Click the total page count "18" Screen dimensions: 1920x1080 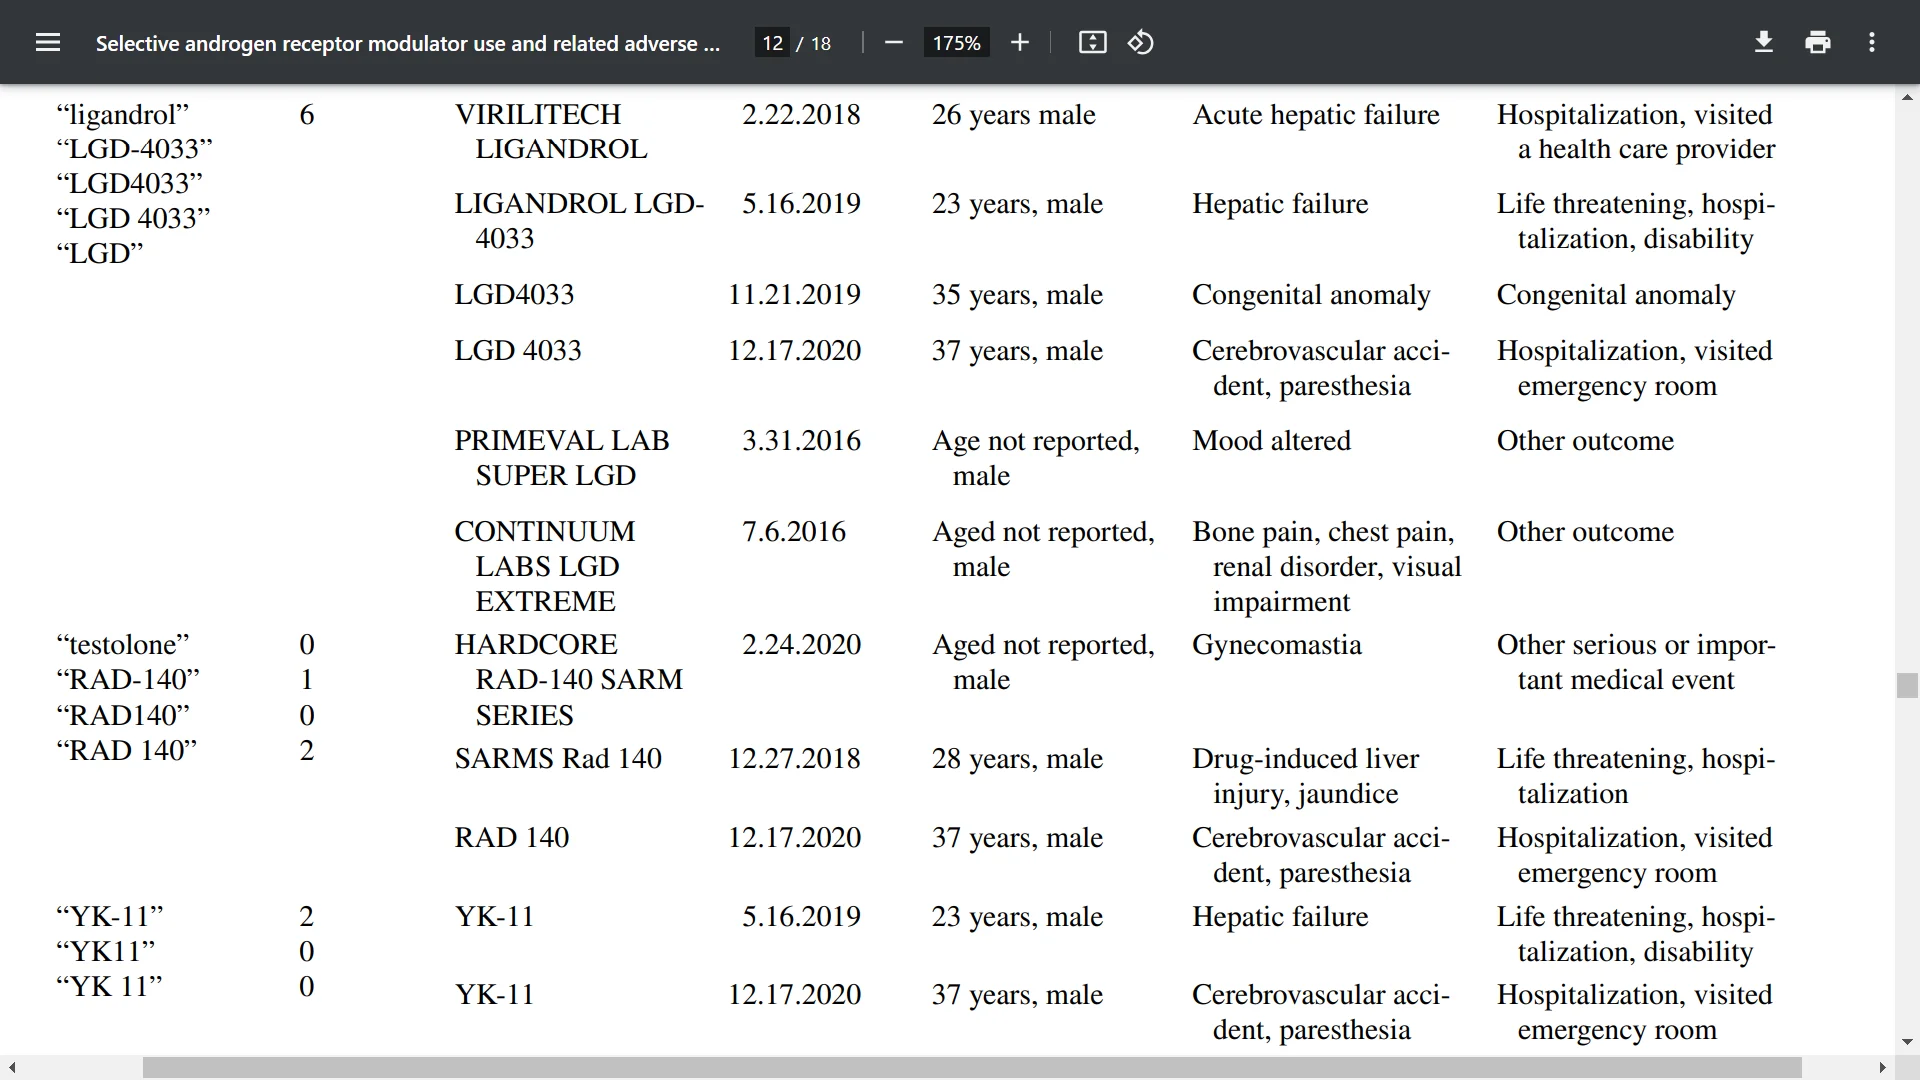pos(820,43)
